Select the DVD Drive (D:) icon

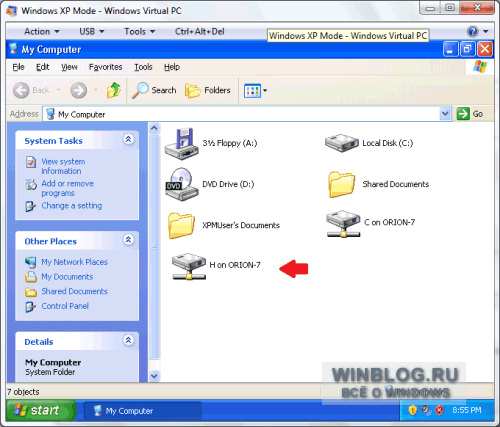tap(182, 184)
